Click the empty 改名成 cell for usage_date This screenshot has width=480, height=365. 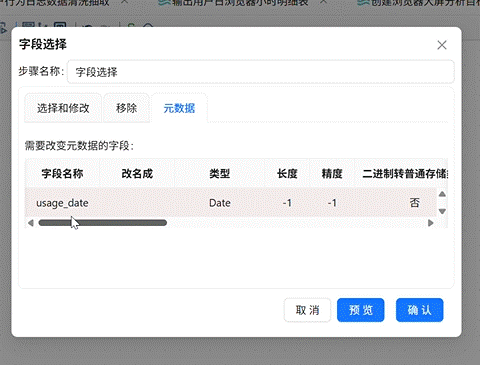click(x=137, y=203)
